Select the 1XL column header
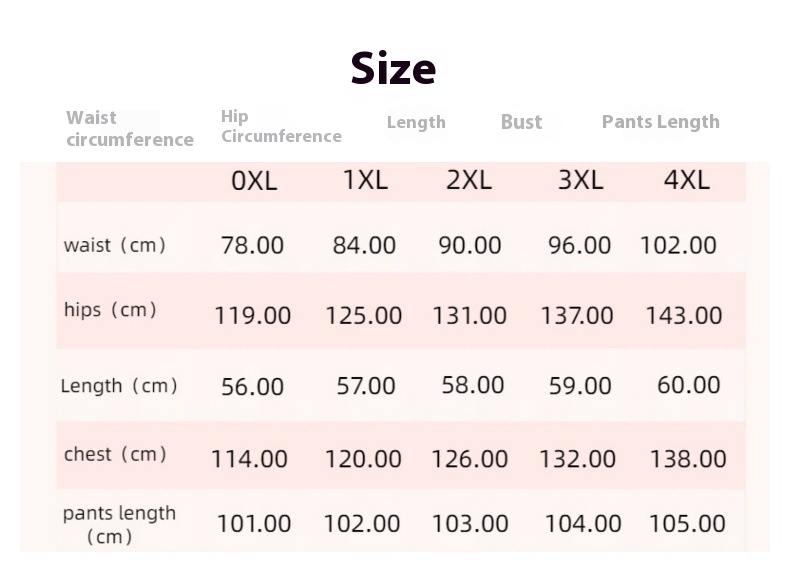The image size is (790, 572). point(365,180)
